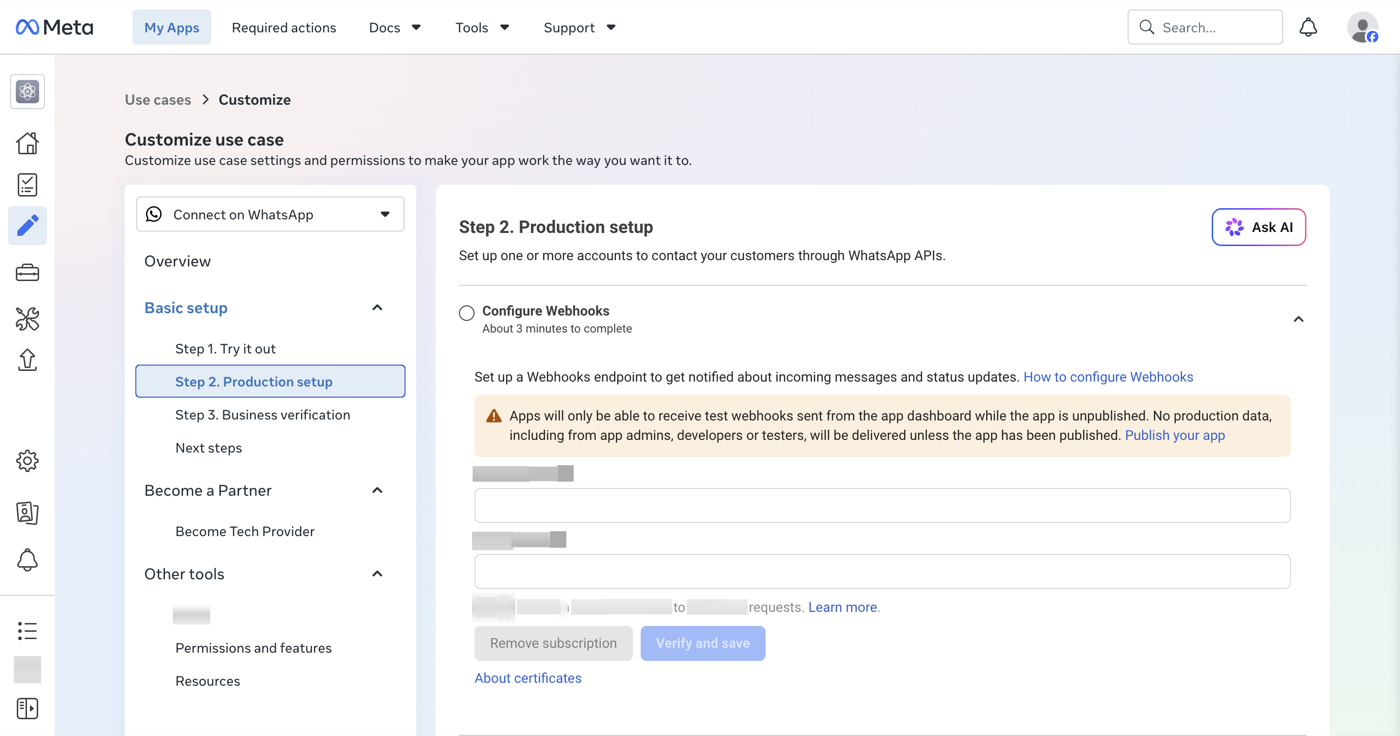Open the About certificates link
The image size is (1400, 736).
(528, 678)
